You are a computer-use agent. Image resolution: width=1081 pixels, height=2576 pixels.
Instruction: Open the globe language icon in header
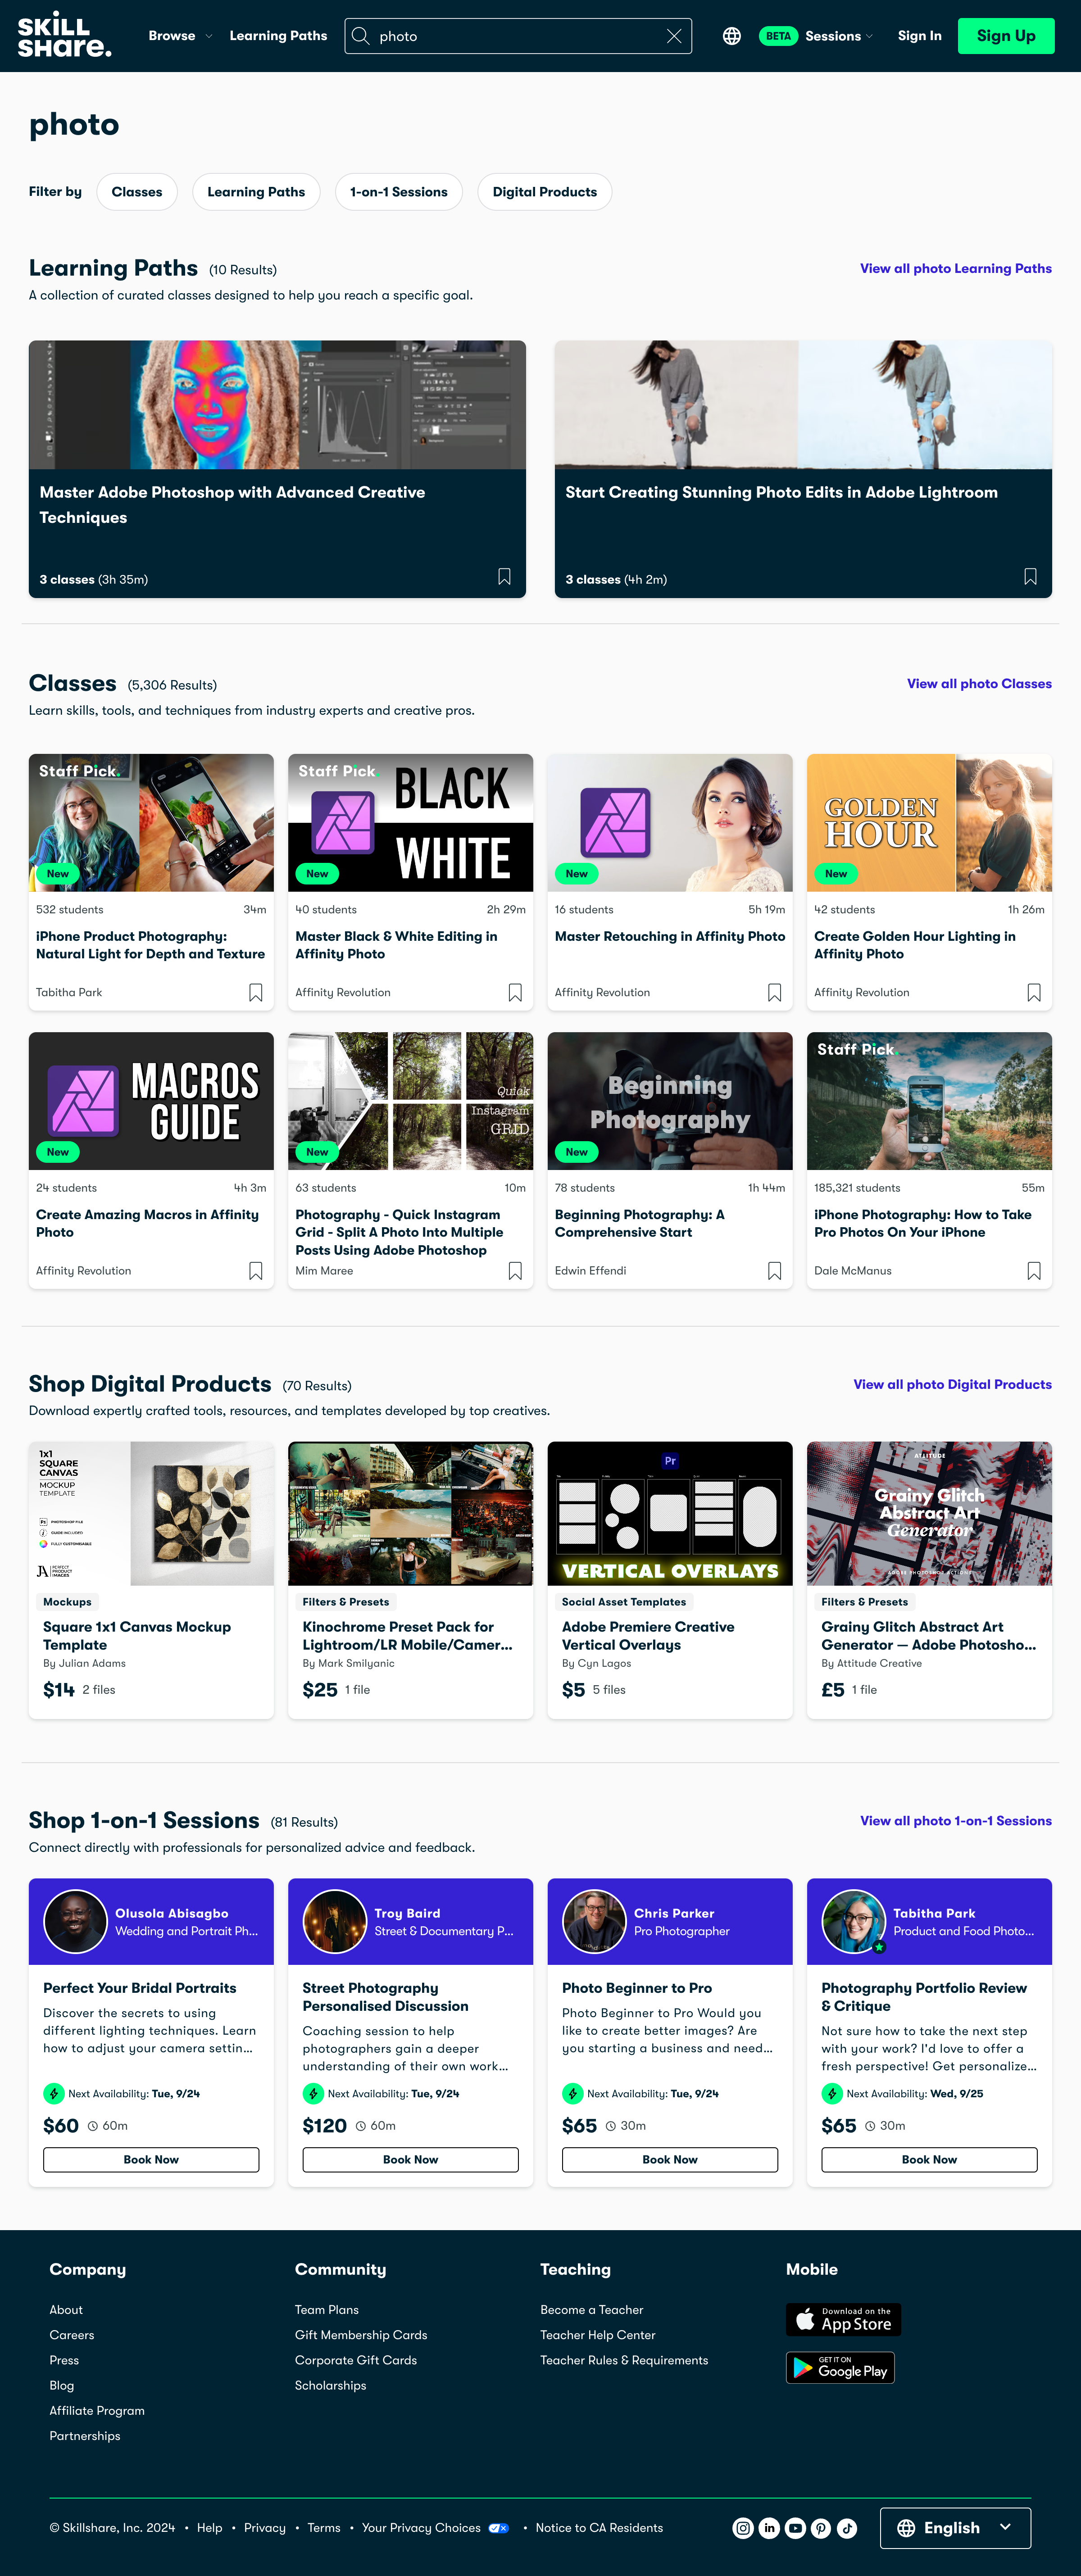pos(732,36)
